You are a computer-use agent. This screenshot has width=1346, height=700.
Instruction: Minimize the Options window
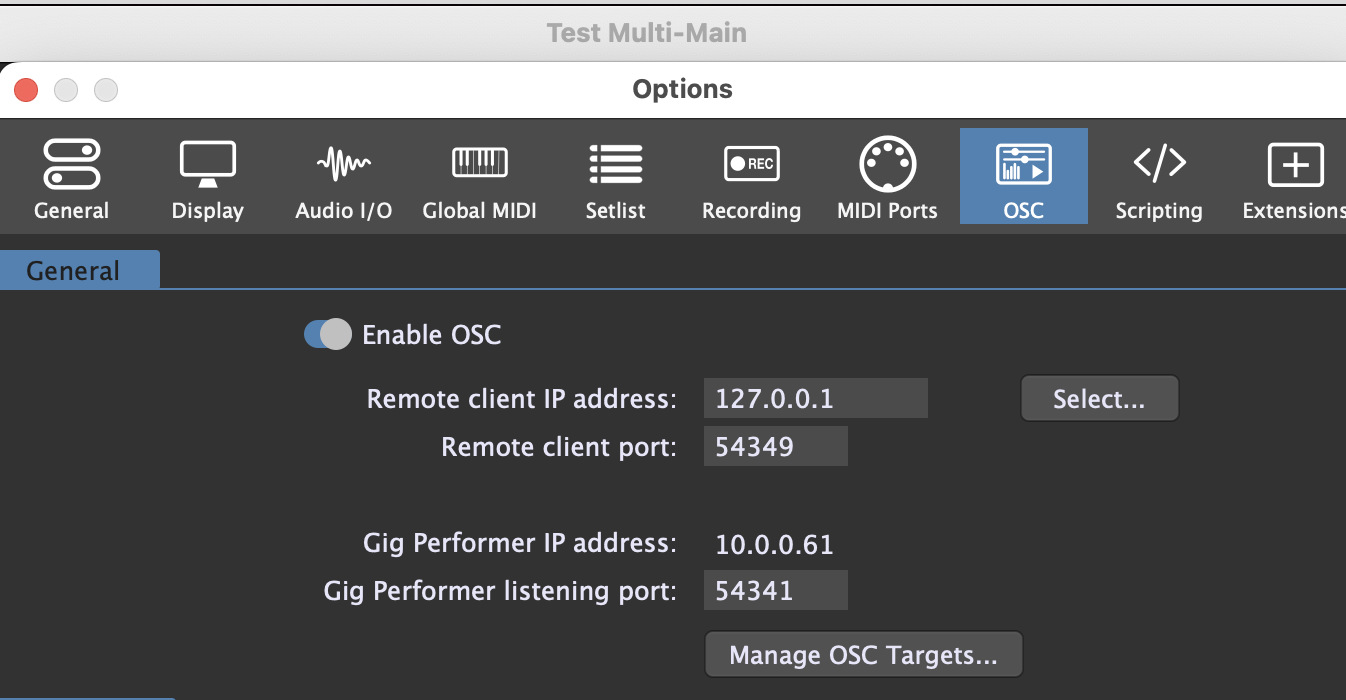(x=66, y=90)
